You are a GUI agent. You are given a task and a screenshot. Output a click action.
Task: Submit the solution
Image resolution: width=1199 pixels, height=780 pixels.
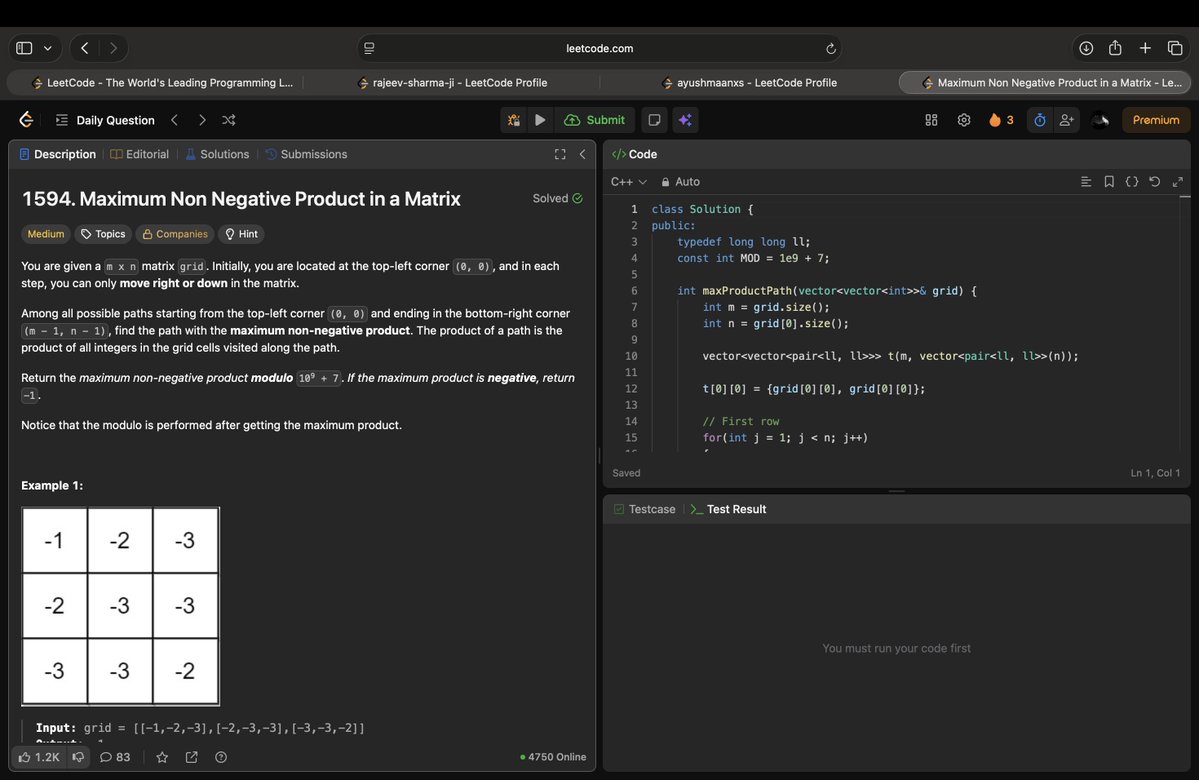[x=594, y=120]
